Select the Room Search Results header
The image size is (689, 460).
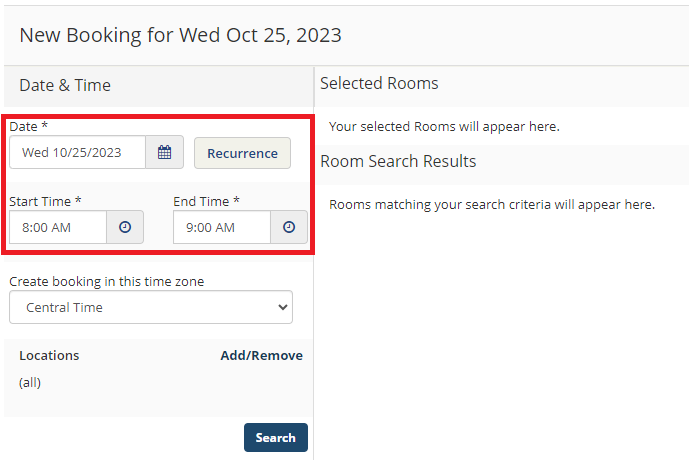(x=398, y=161)
